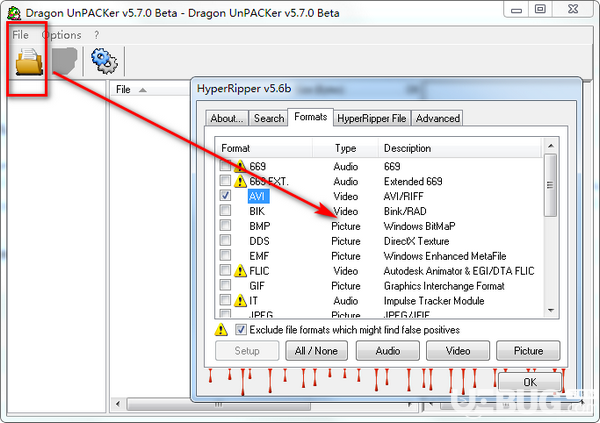The height and width of the screenshot is (423, 600).
Task: Check the DDS format checkbox
Action: coord(225,240)
